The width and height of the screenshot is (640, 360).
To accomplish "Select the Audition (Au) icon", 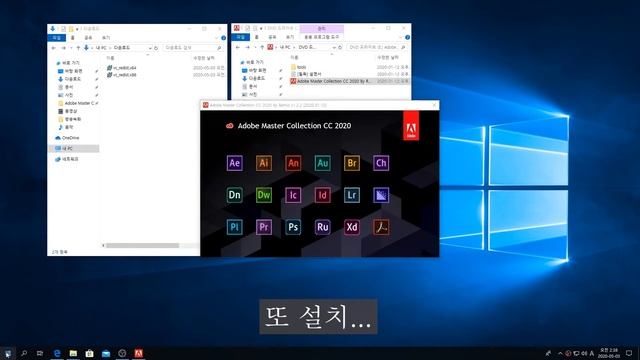I will coord(322,163).
